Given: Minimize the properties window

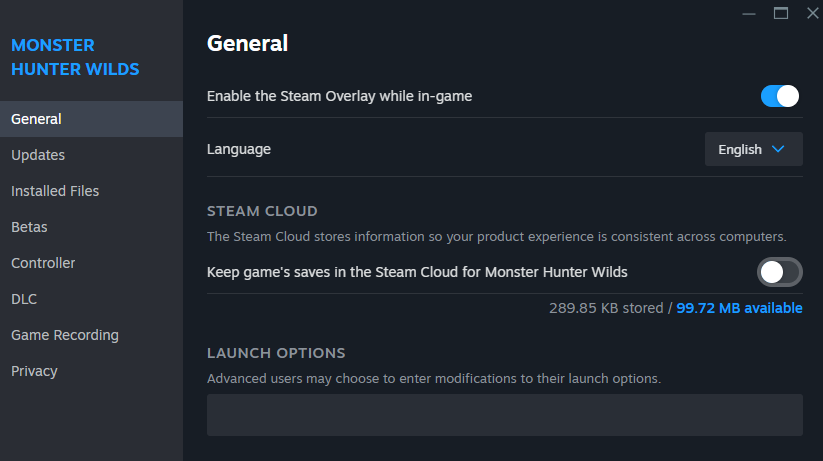Looking at the screenshot, I should (751, 13).
